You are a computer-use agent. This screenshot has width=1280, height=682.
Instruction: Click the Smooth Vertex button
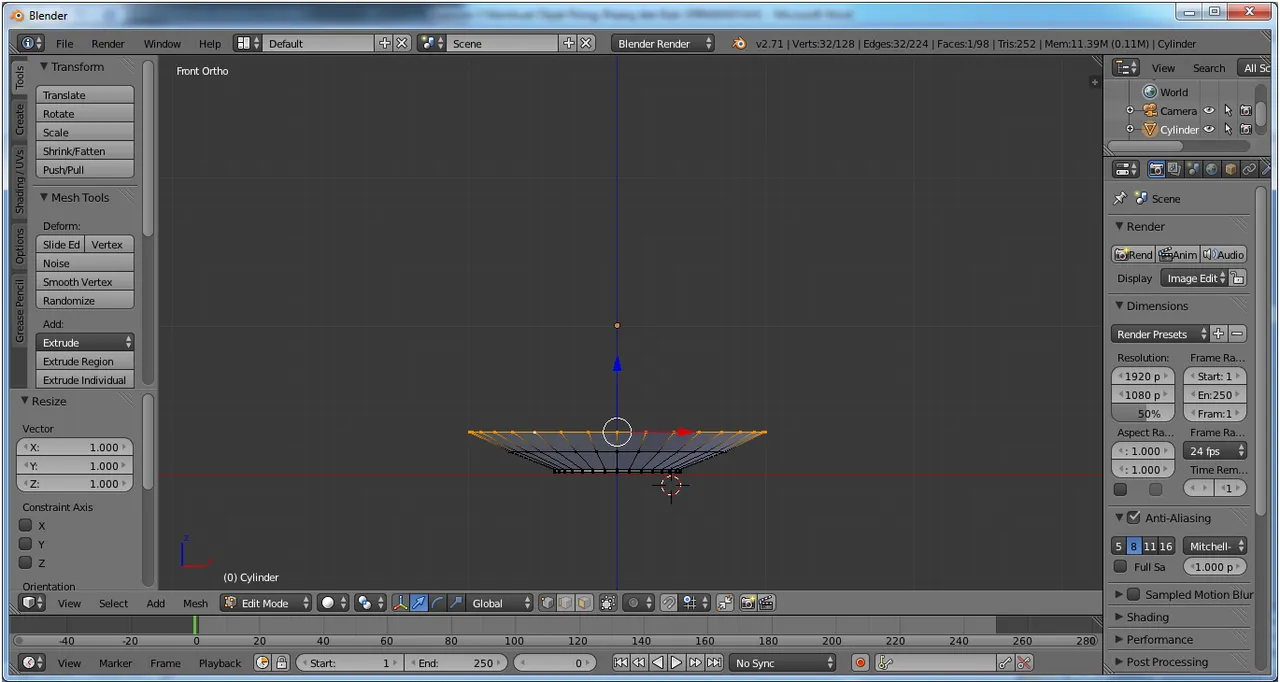[85, 282]
